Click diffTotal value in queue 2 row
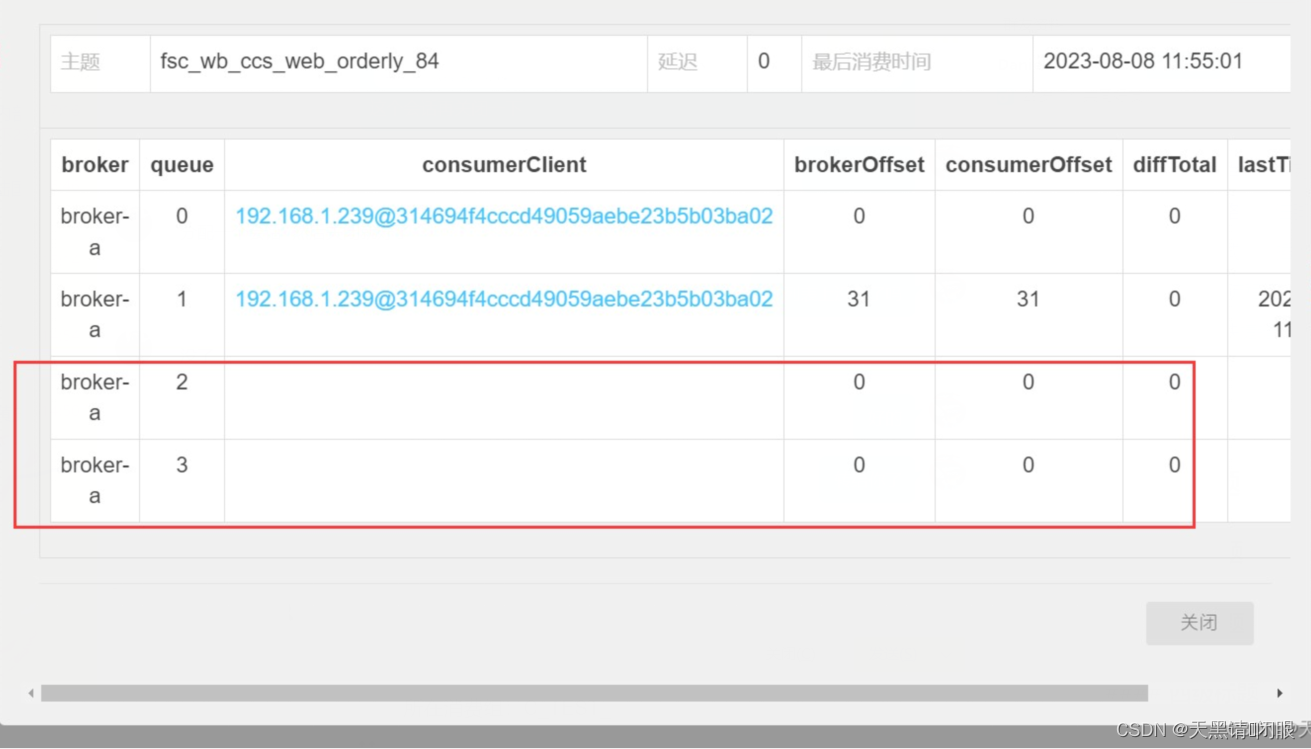Screen dimensions: 1311x749 coord(1175,382)
